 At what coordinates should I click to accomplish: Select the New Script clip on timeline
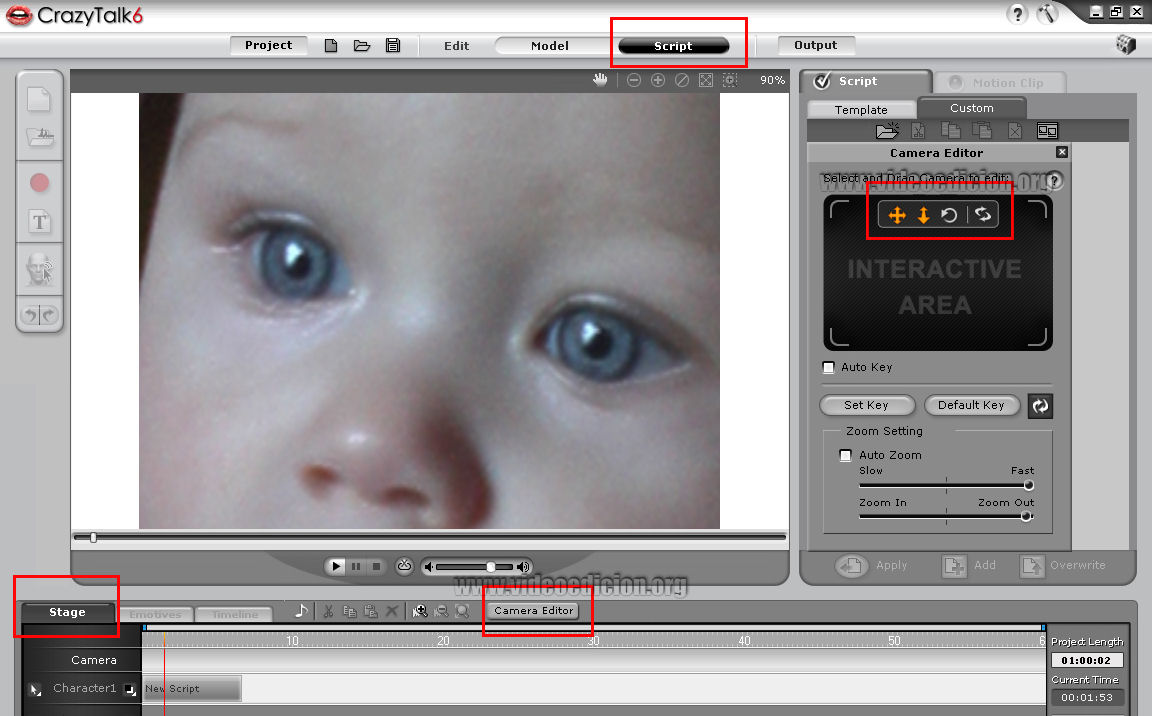coord(191,688)
